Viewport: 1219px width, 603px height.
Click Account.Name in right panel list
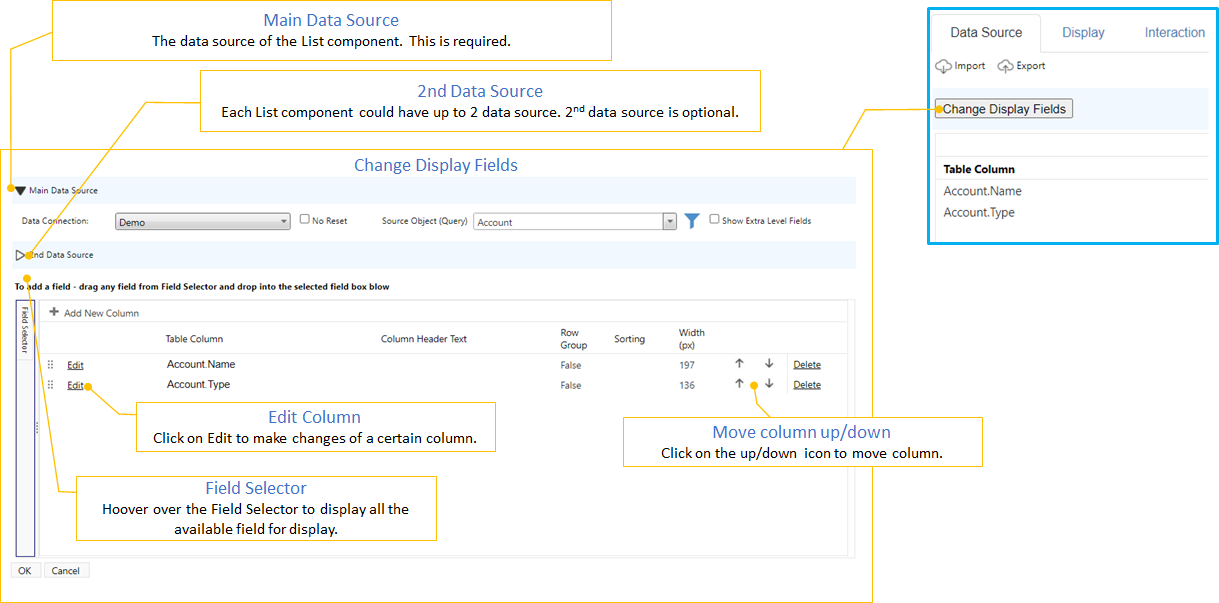pos(983,191)
